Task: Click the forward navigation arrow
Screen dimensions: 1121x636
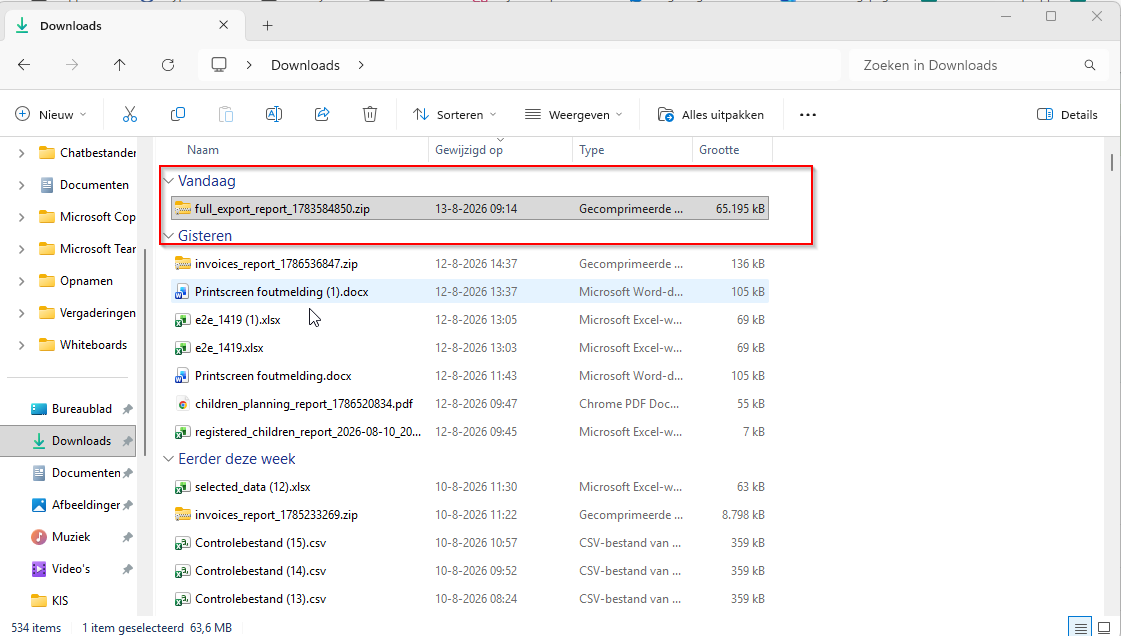Action: 71,65
